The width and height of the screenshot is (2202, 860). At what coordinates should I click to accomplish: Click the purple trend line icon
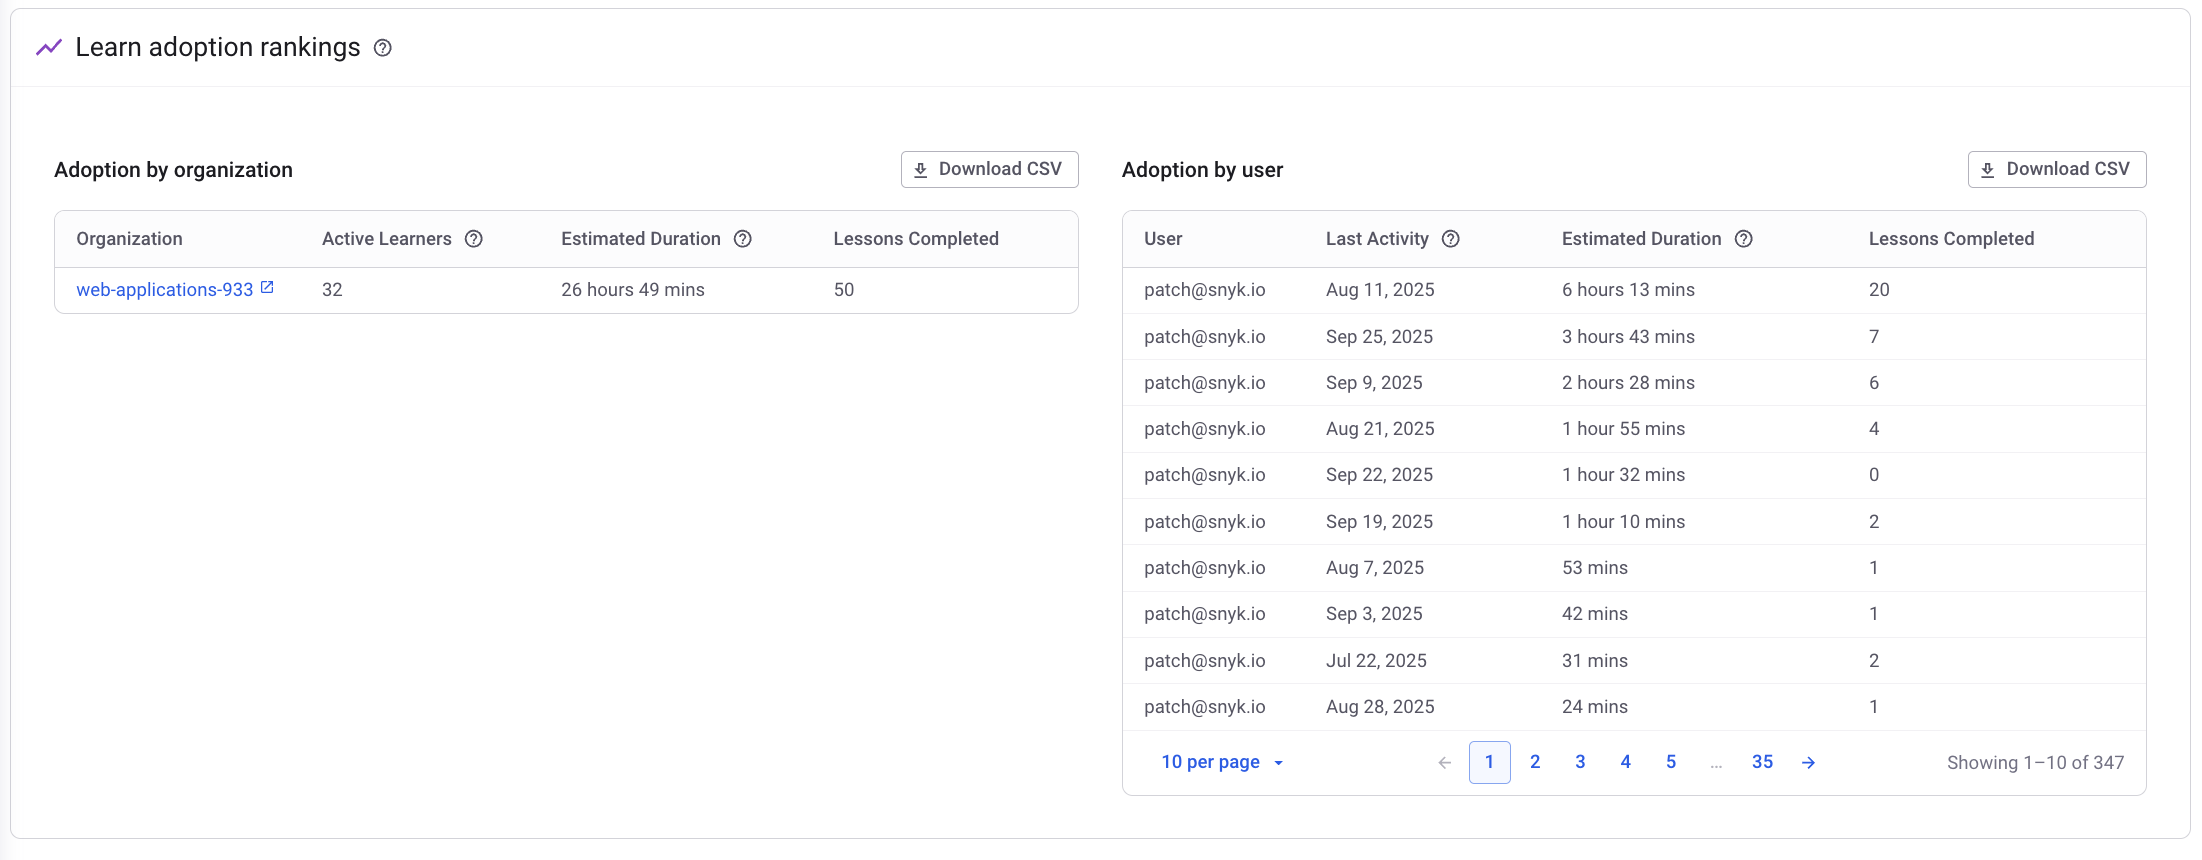(x=49, y=47)
